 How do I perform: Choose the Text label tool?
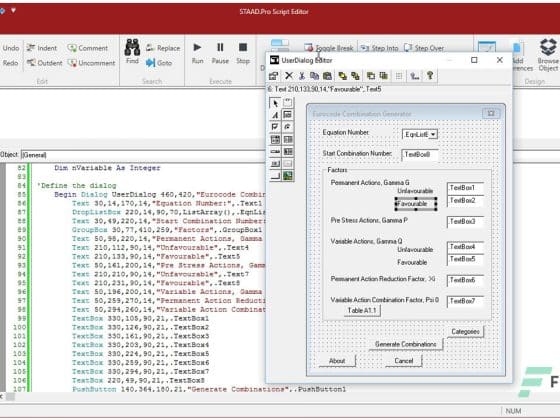[275, 115]
